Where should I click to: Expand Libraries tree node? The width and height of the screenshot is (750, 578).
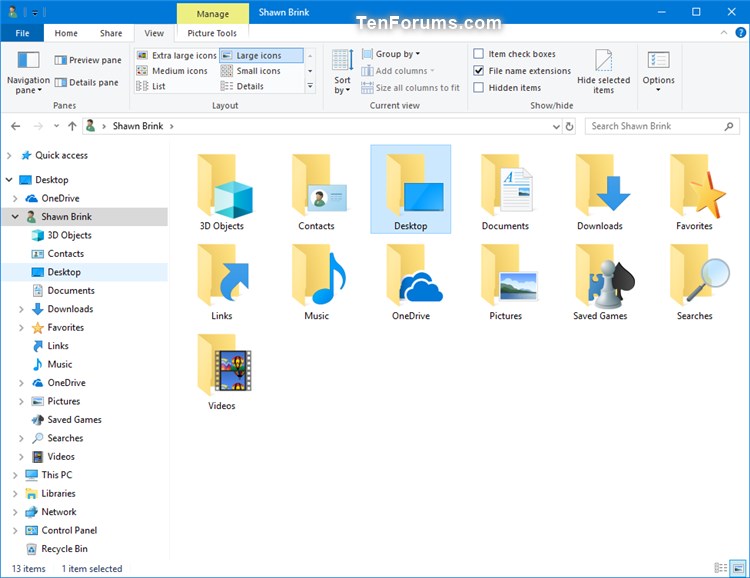click(x=15, y=493)
